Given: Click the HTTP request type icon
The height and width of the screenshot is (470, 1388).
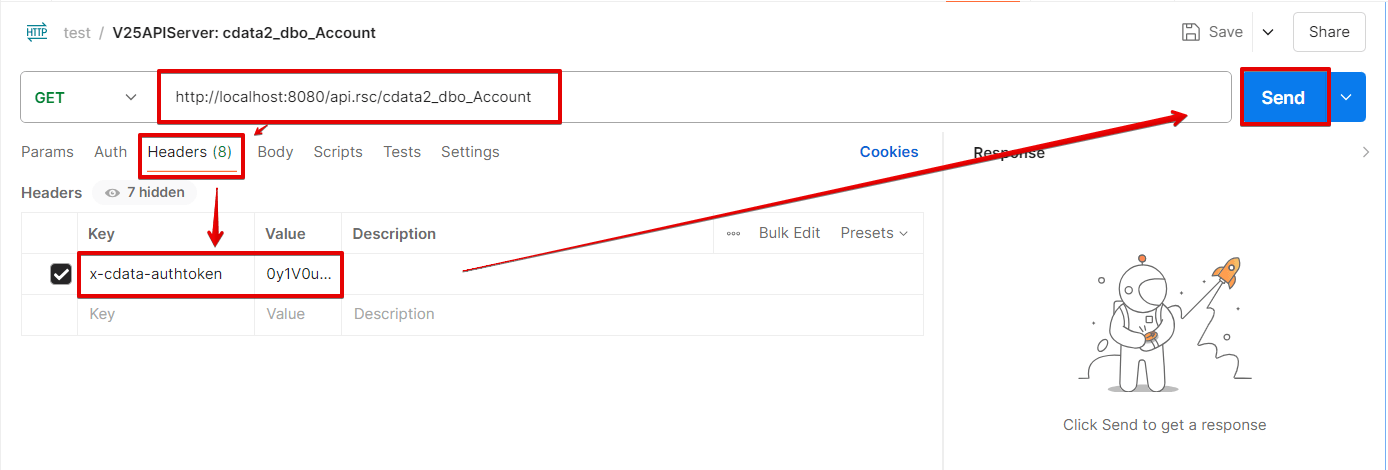Looking at the screenshot, I should pyautogui.click(x=37, y=32).
